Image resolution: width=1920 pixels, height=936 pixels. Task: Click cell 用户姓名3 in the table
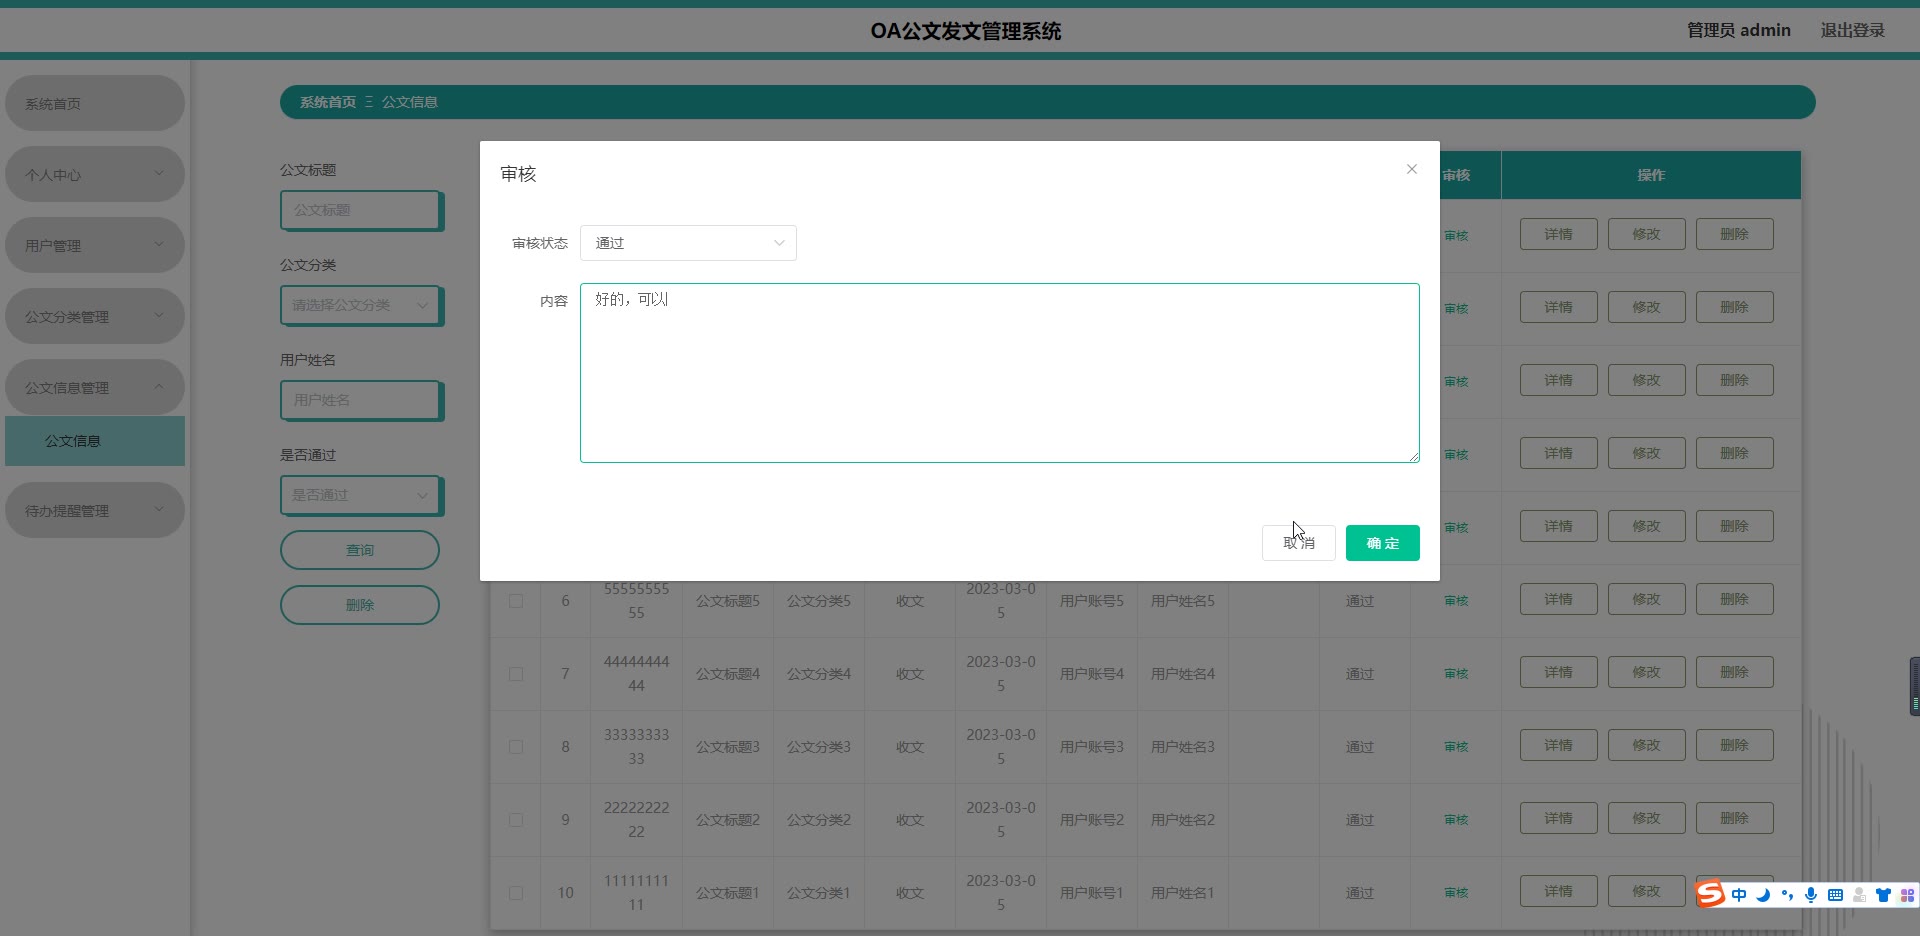click(1183, 747)
